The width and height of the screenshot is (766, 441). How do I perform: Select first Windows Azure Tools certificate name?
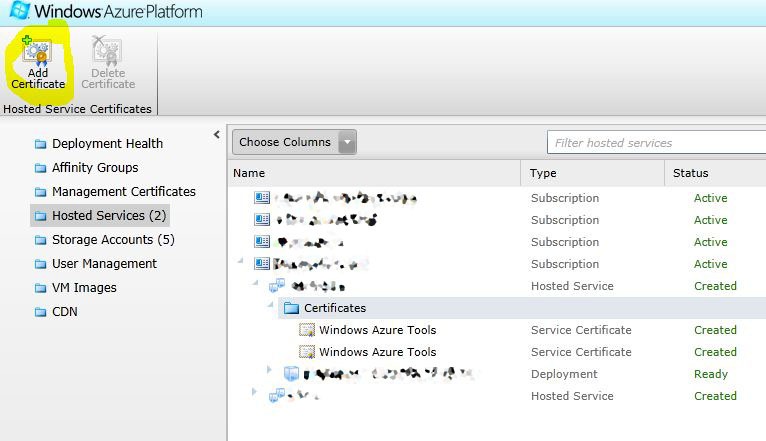pos(378,330)
